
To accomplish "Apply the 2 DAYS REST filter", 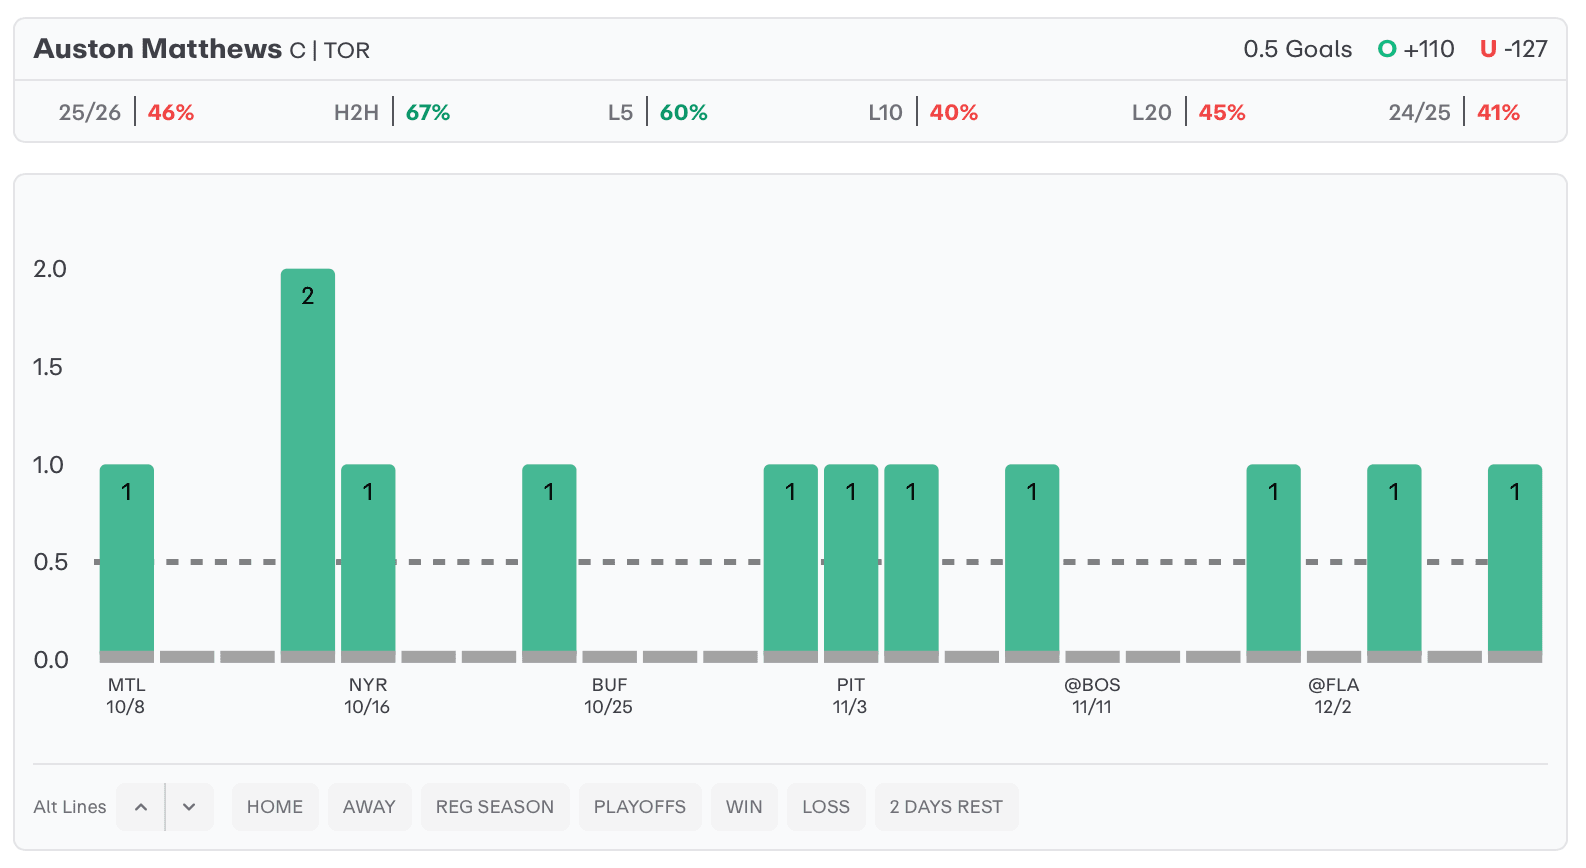I will (x=946, y=807).
